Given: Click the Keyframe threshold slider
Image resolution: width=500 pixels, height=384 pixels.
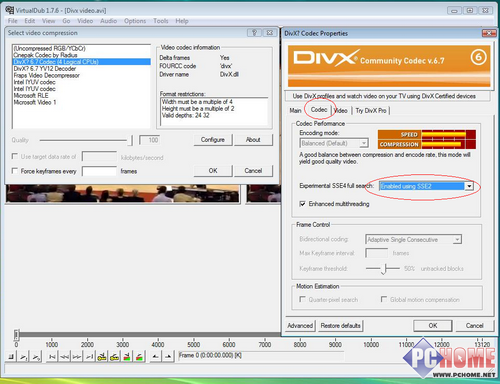Looking at the screenshot, I should point(384,269).
